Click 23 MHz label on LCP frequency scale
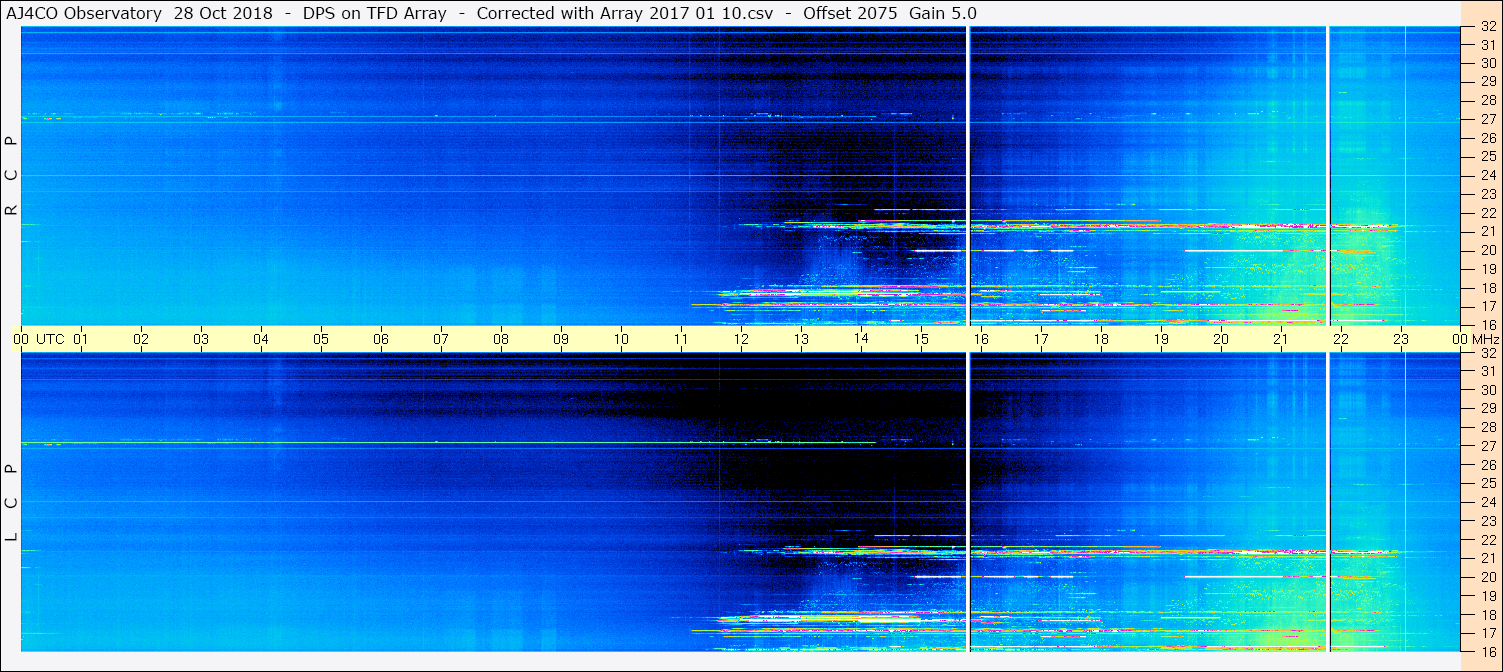The image size is (1503, 672). [1487, 521]
